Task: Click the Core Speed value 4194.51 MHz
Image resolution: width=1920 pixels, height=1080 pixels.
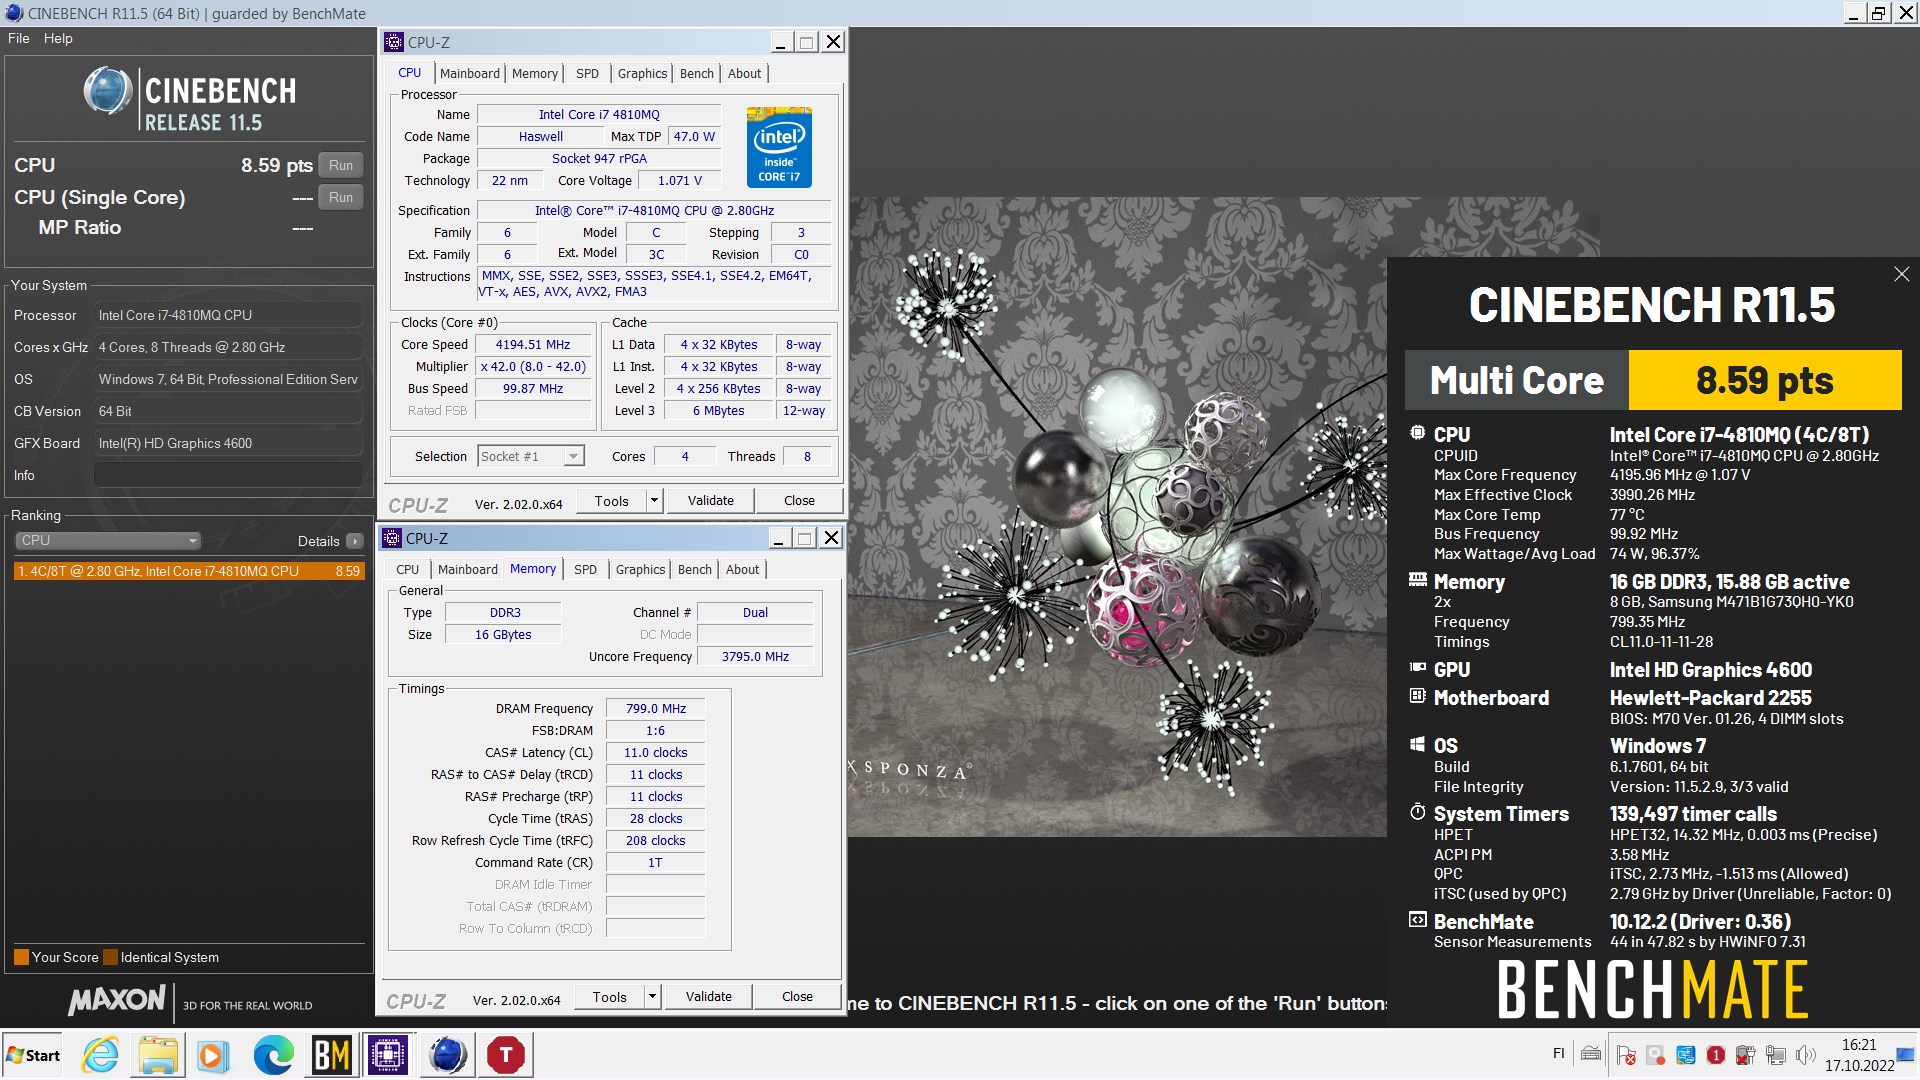Action: point(533,345)
